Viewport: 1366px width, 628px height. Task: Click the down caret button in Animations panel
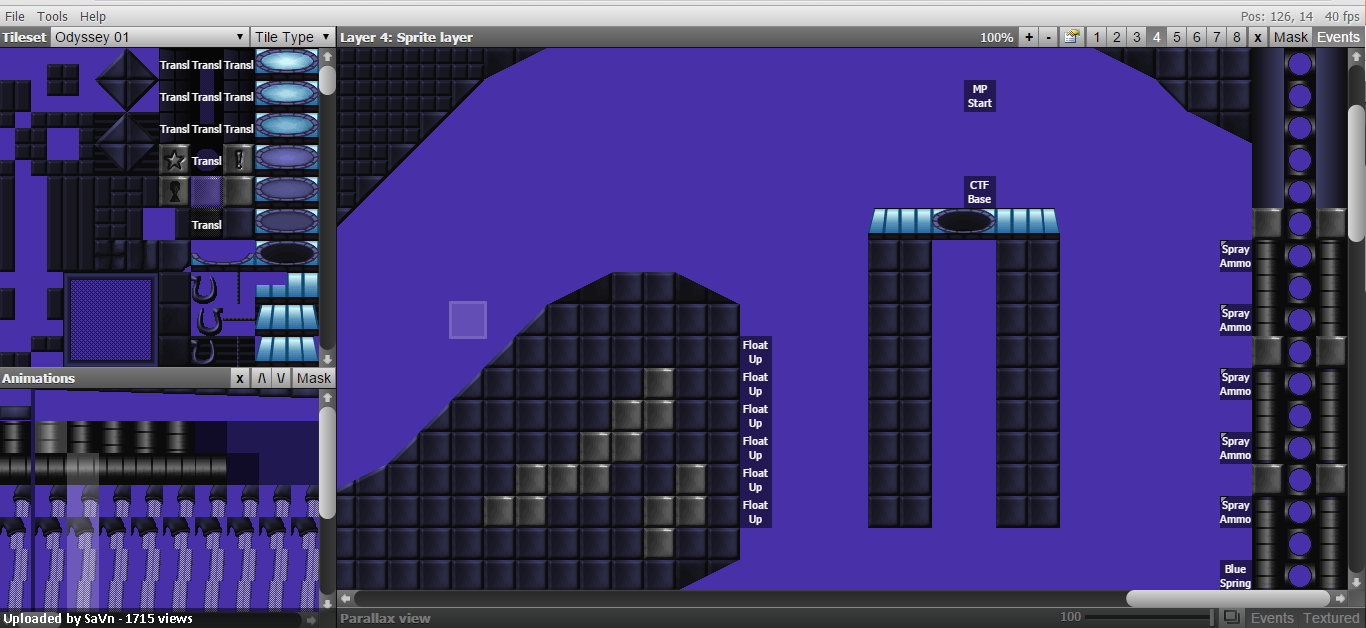[281, 378]
